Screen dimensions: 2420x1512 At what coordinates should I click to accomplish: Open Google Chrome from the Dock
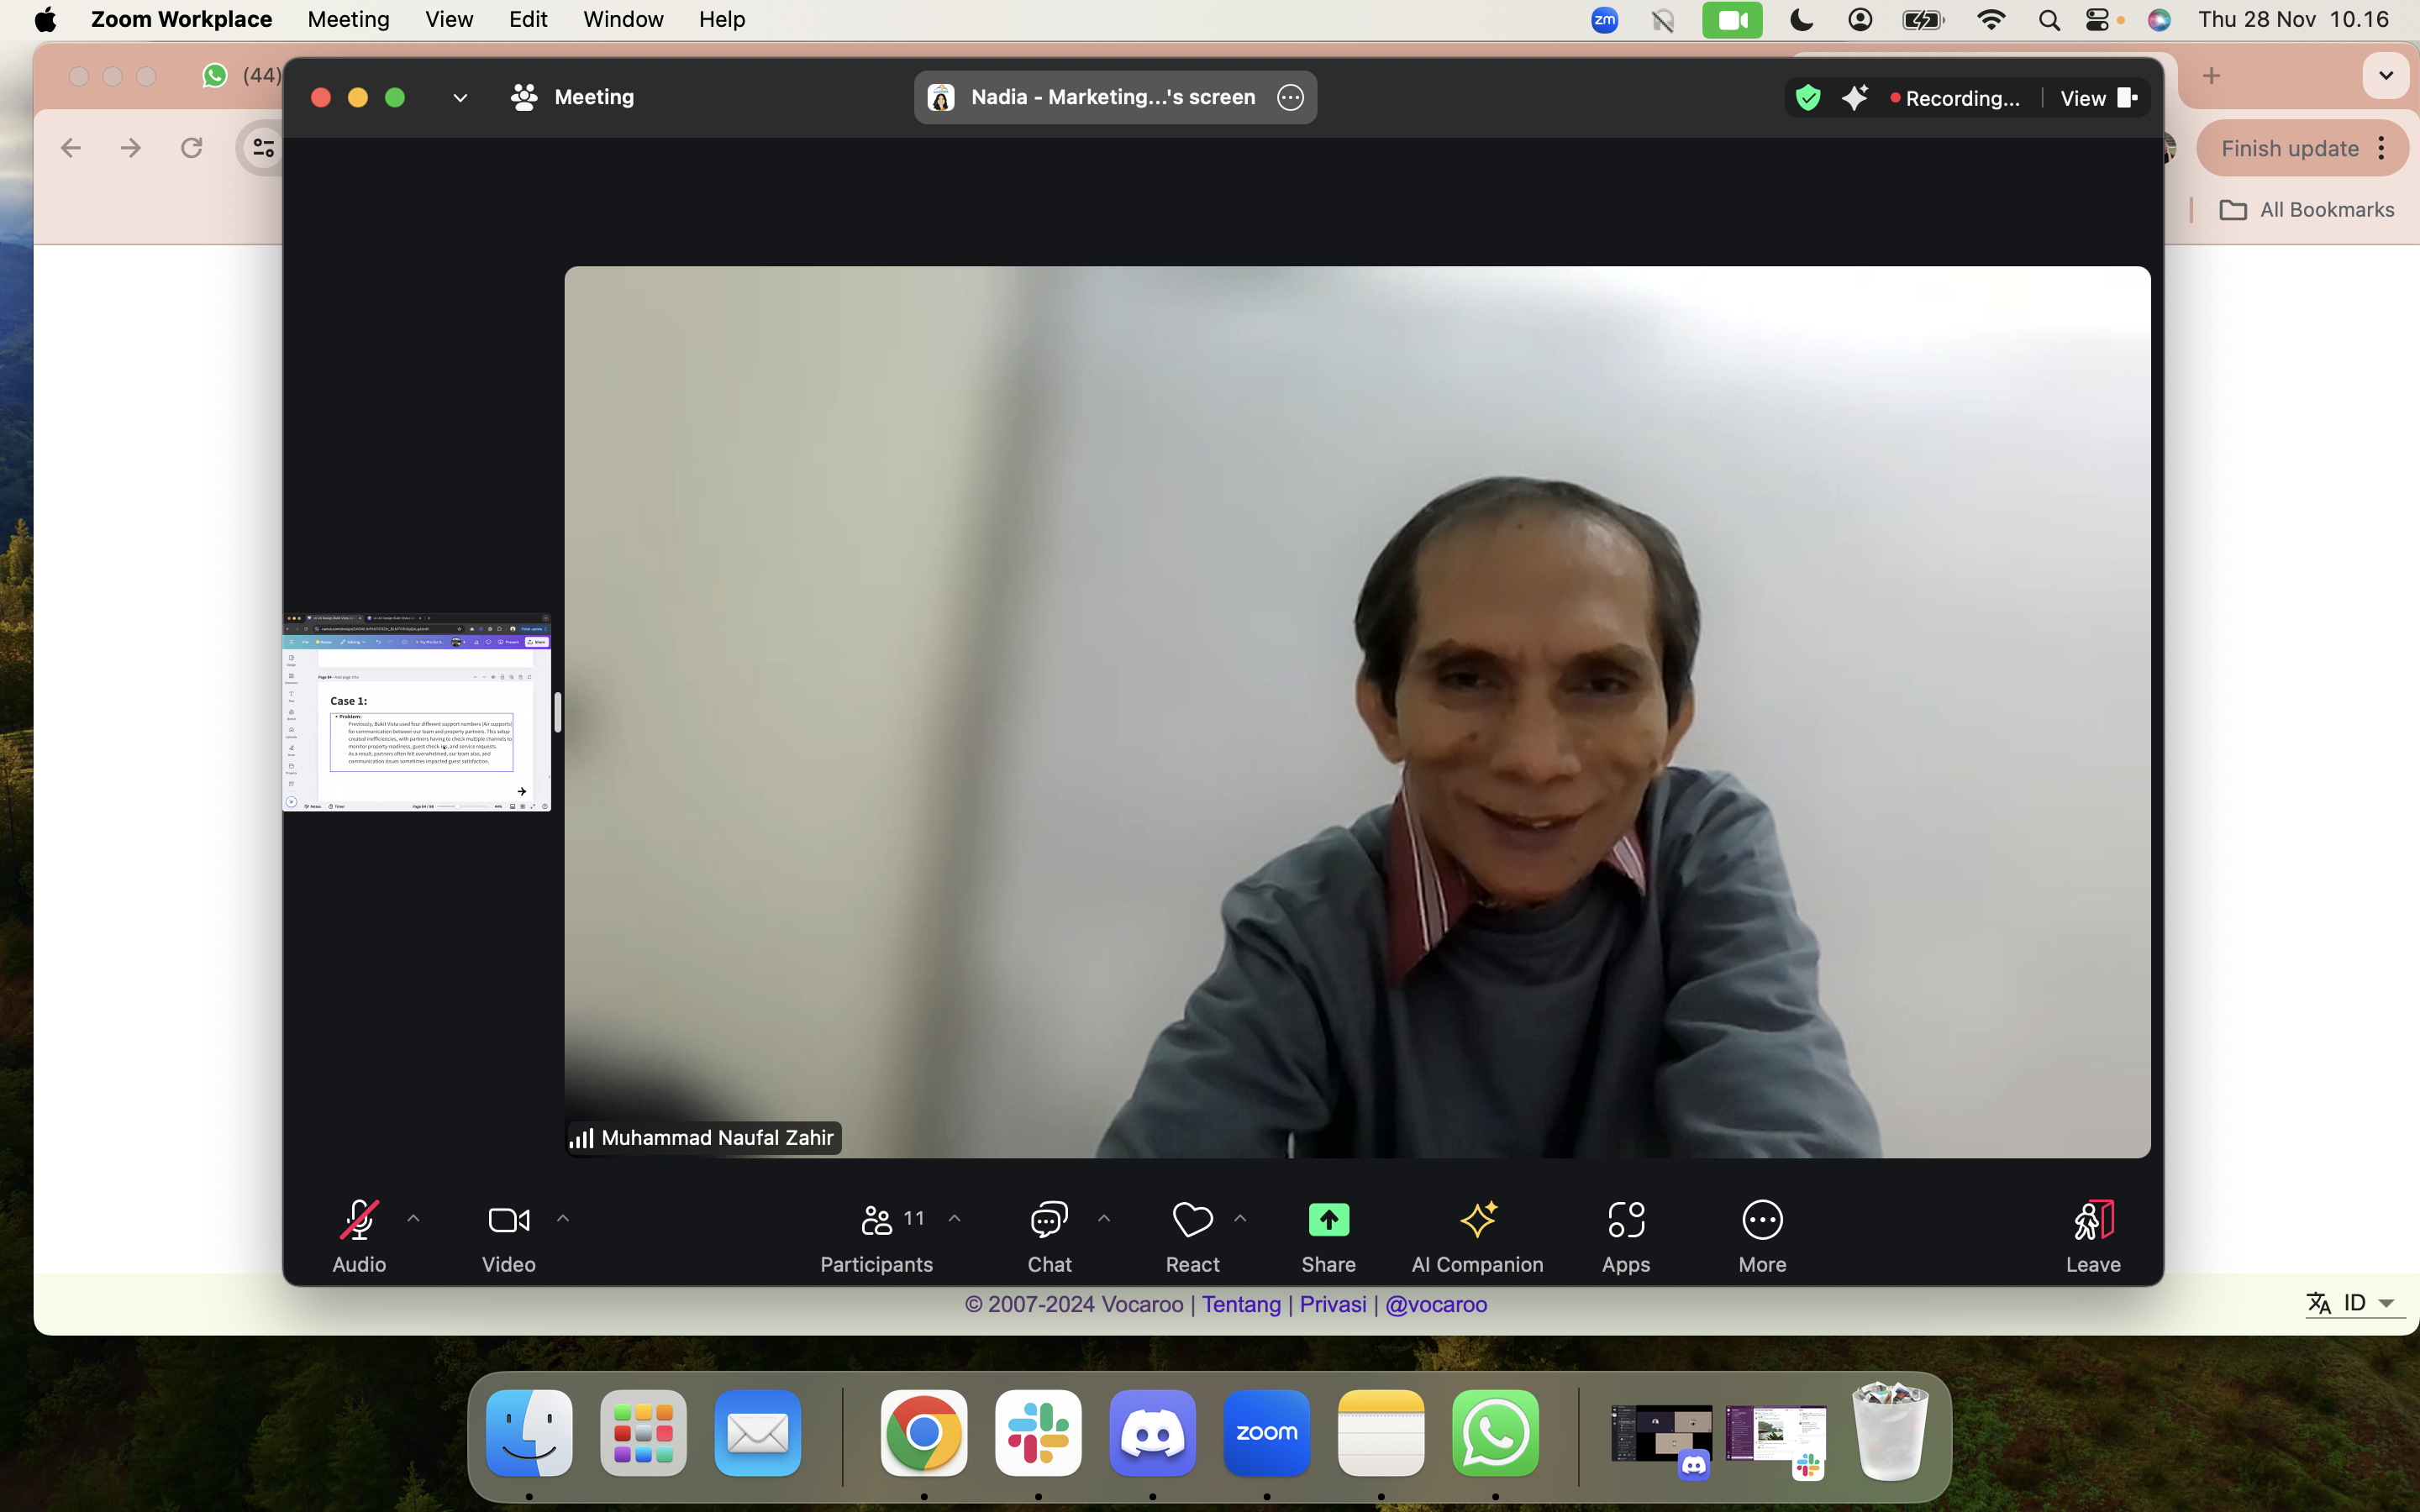[924, 1433]
